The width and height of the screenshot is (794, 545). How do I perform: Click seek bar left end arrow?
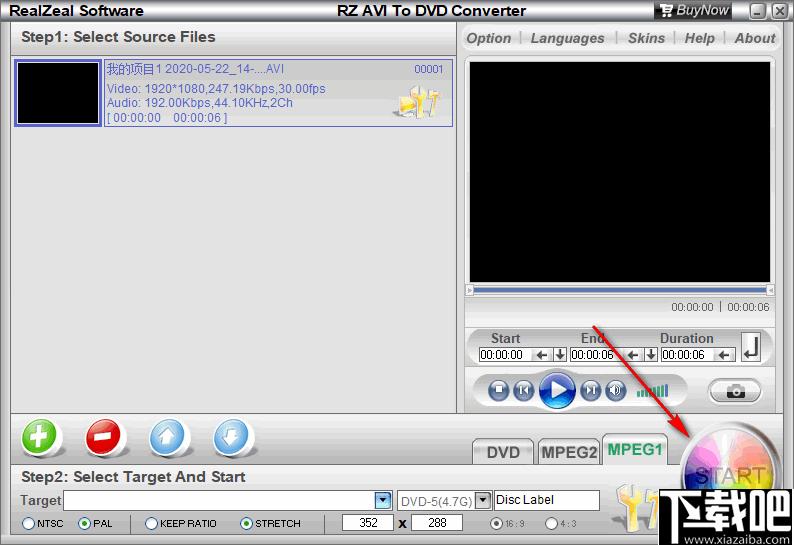[x=469, y=290]
